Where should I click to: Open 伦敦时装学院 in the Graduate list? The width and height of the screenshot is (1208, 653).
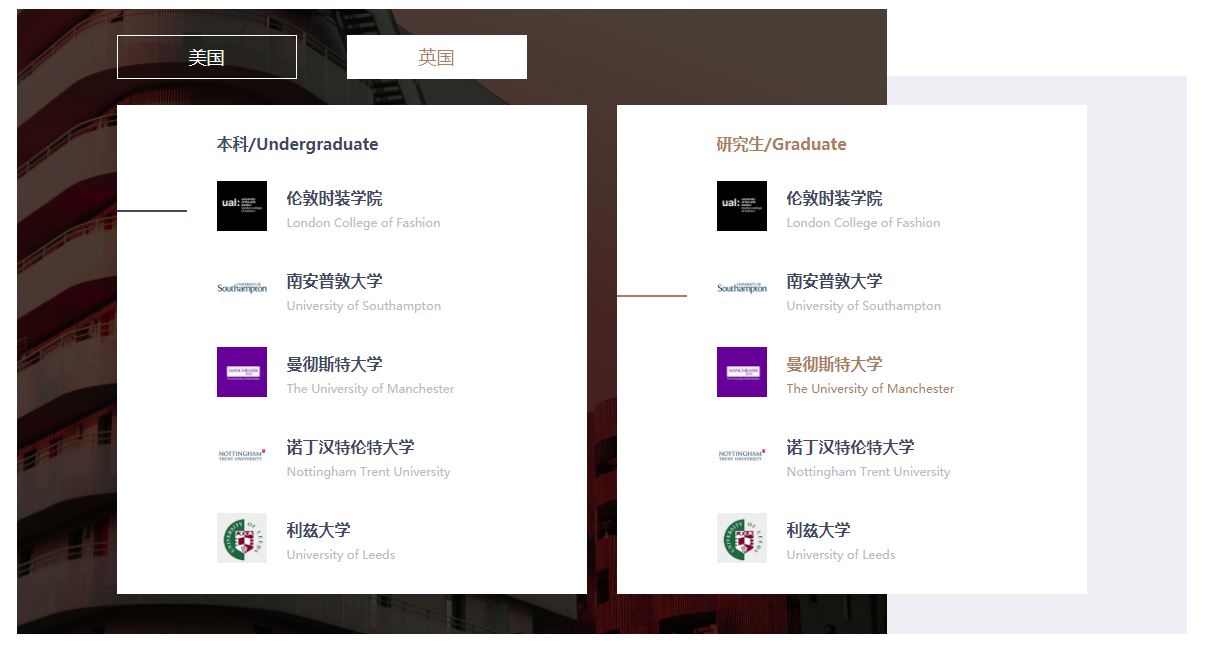pyautogui.click(x=834, y=198)
